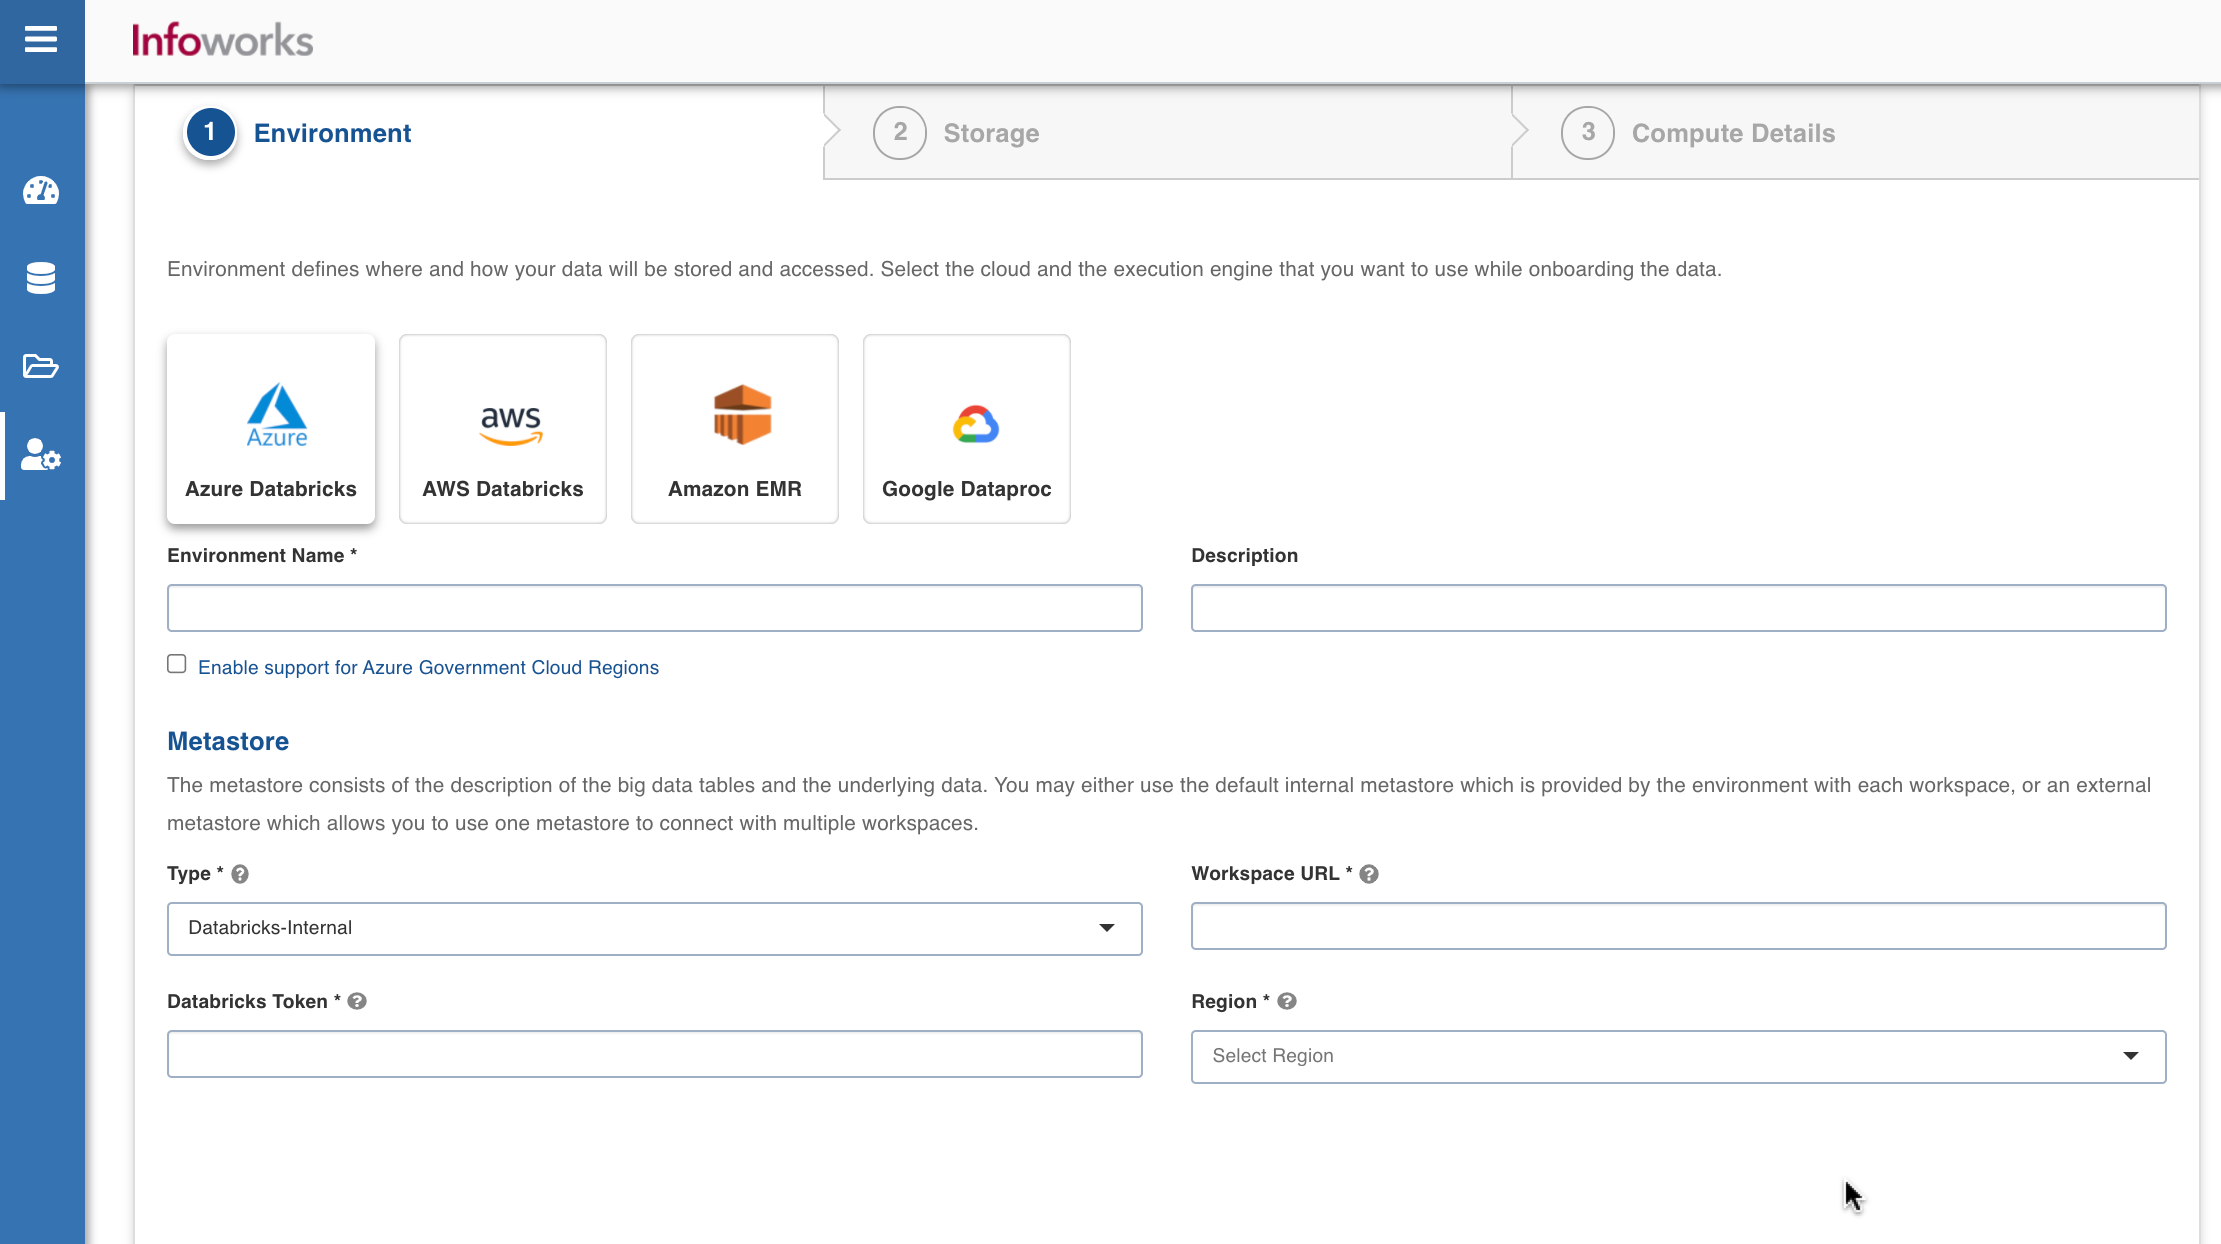Select the AWS Databricks card
The image size is (2221, 1244).
click(503, 428)
